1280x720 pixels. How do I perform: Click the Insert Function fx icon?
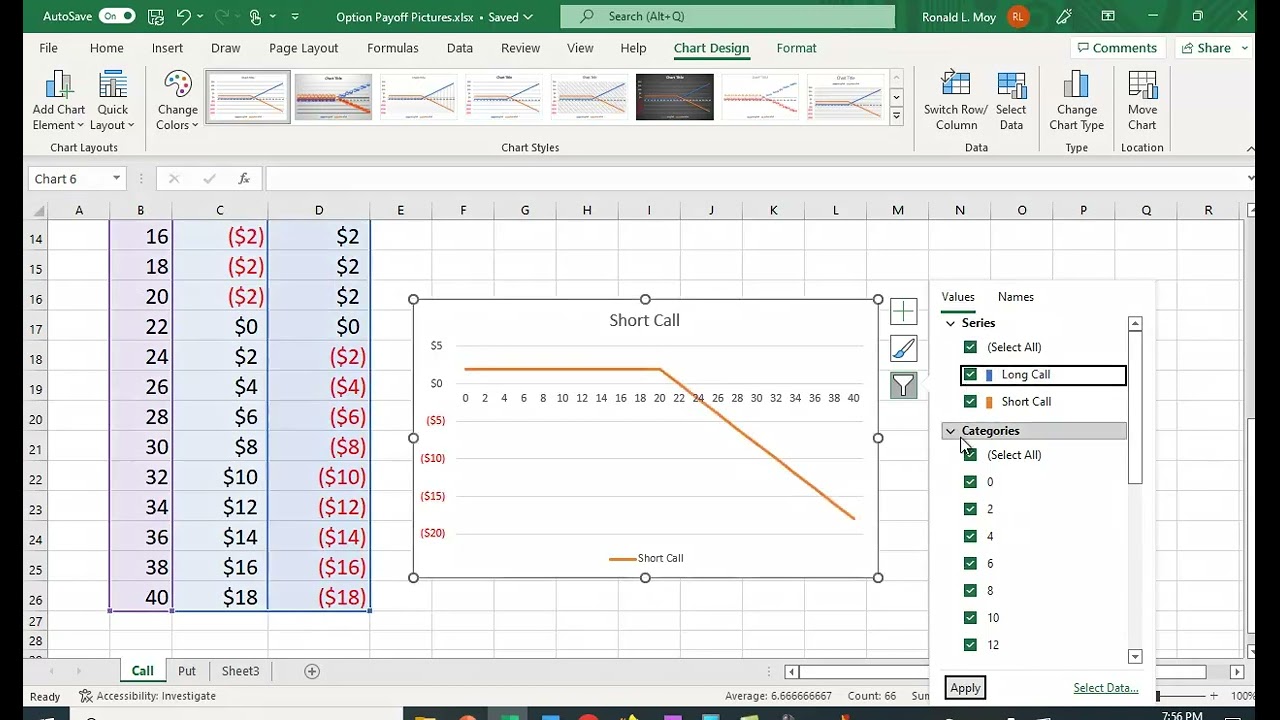click(244, 179)
